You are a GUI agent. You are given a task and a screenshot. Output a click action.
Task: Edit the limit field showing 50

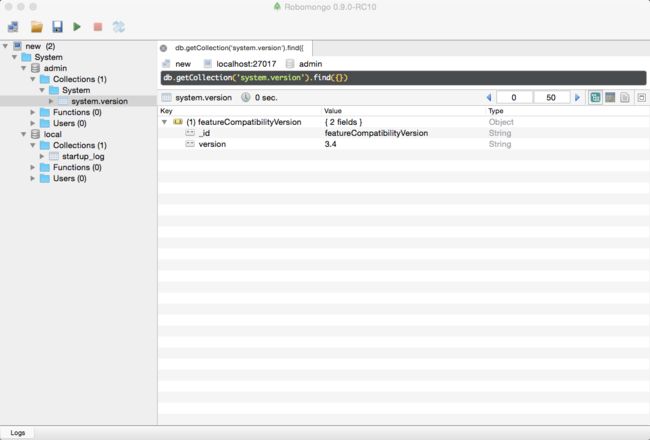point(551,97)
